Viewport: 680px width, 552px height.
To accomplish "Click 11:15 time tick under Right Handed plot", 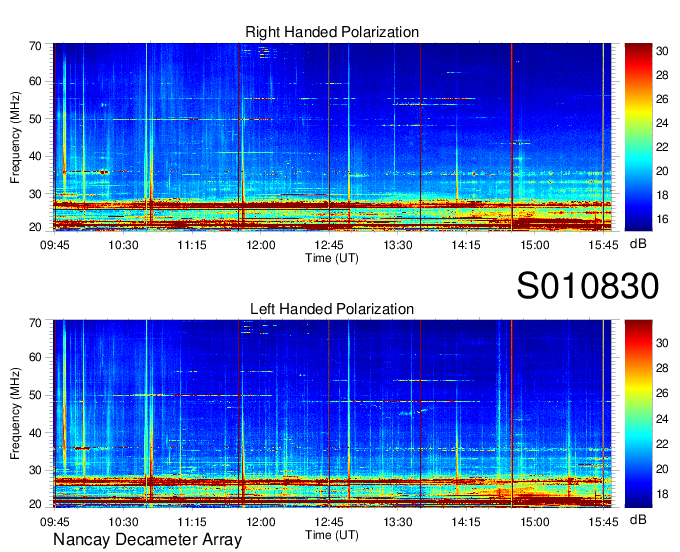I will coord(192,245).
